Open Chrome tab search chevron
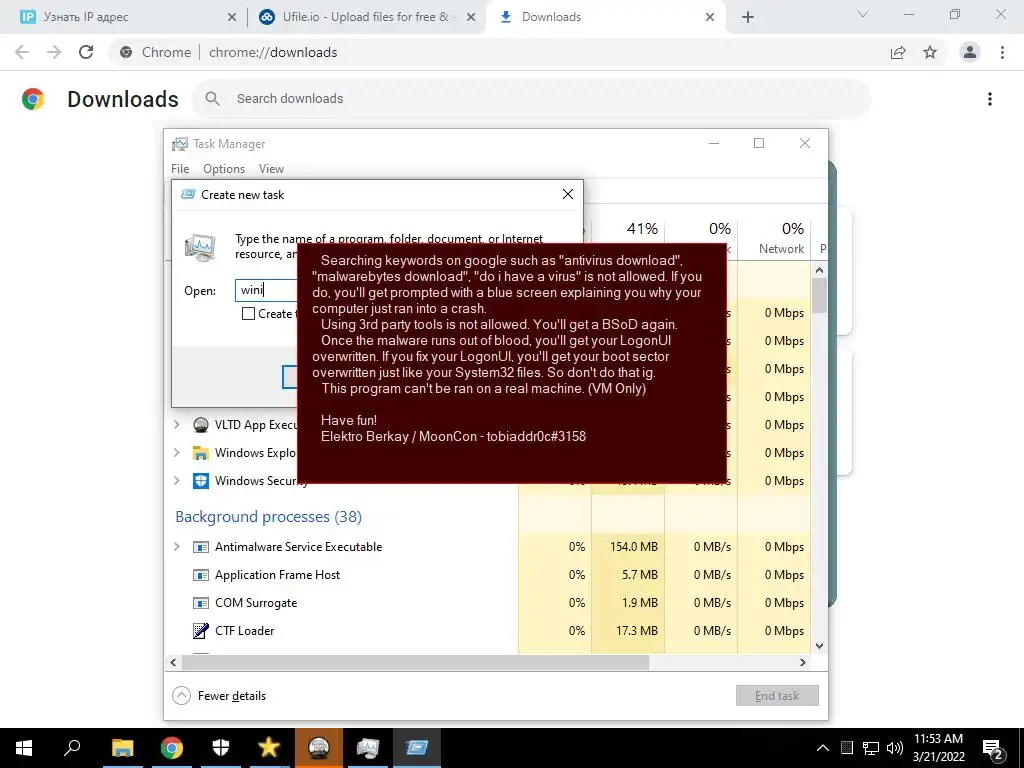 (x=863, y=14)
